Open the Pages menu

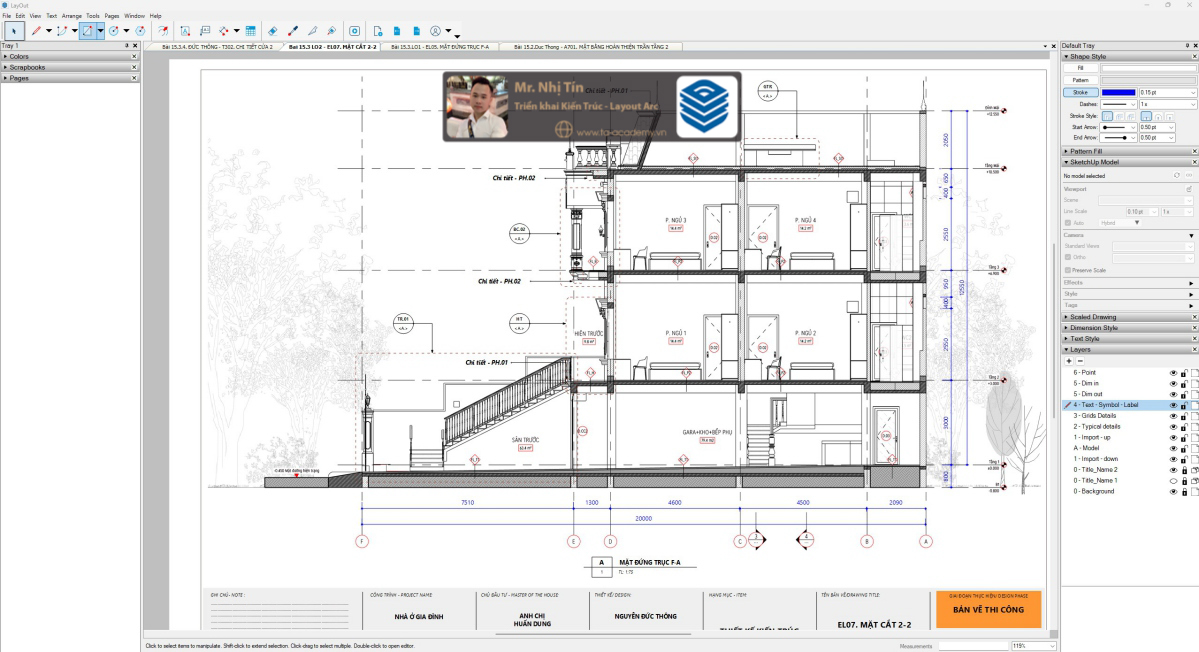click(112, 15)
